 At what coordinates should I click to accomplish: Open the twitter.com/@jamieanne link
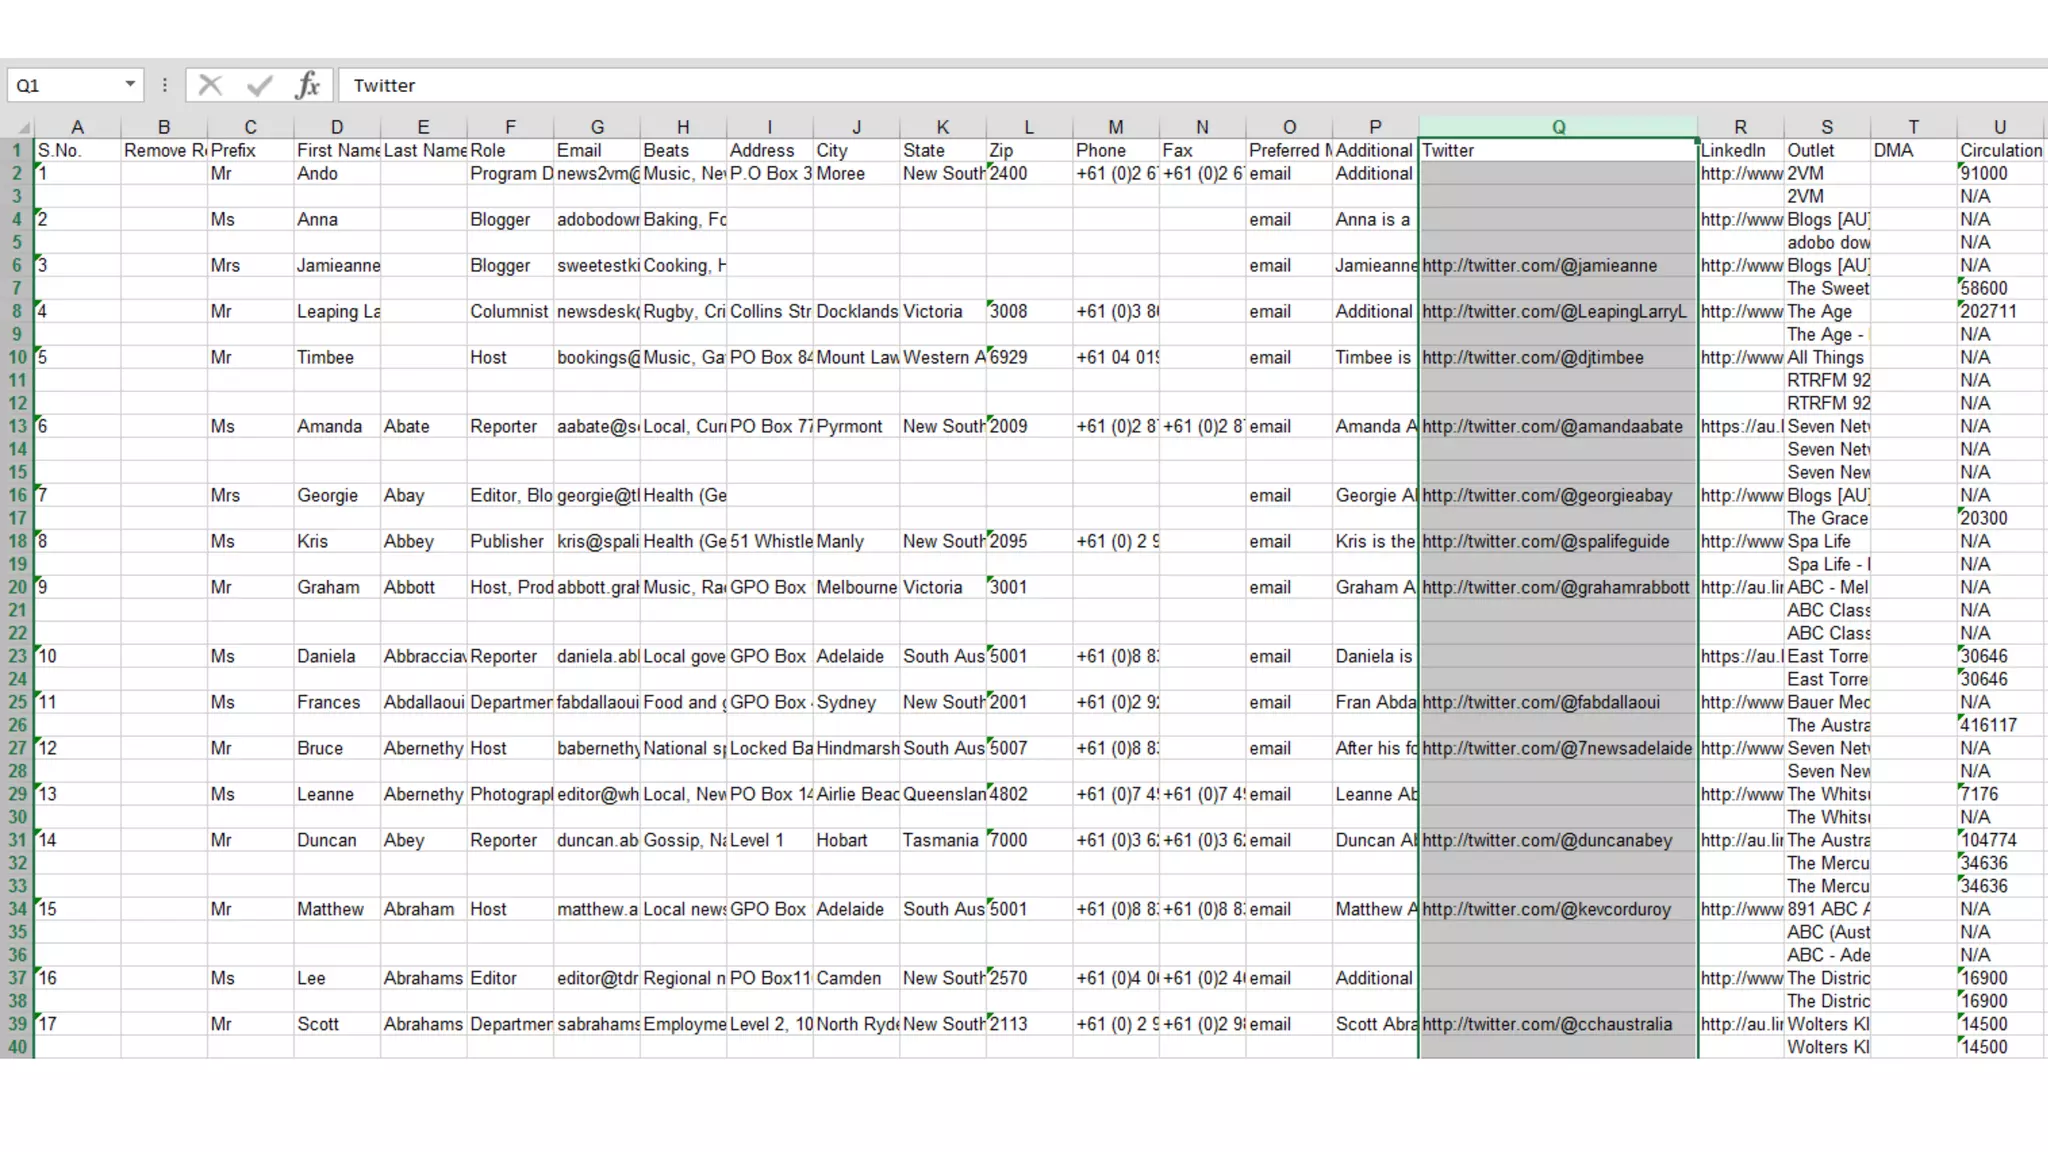tap(1539, 265)
